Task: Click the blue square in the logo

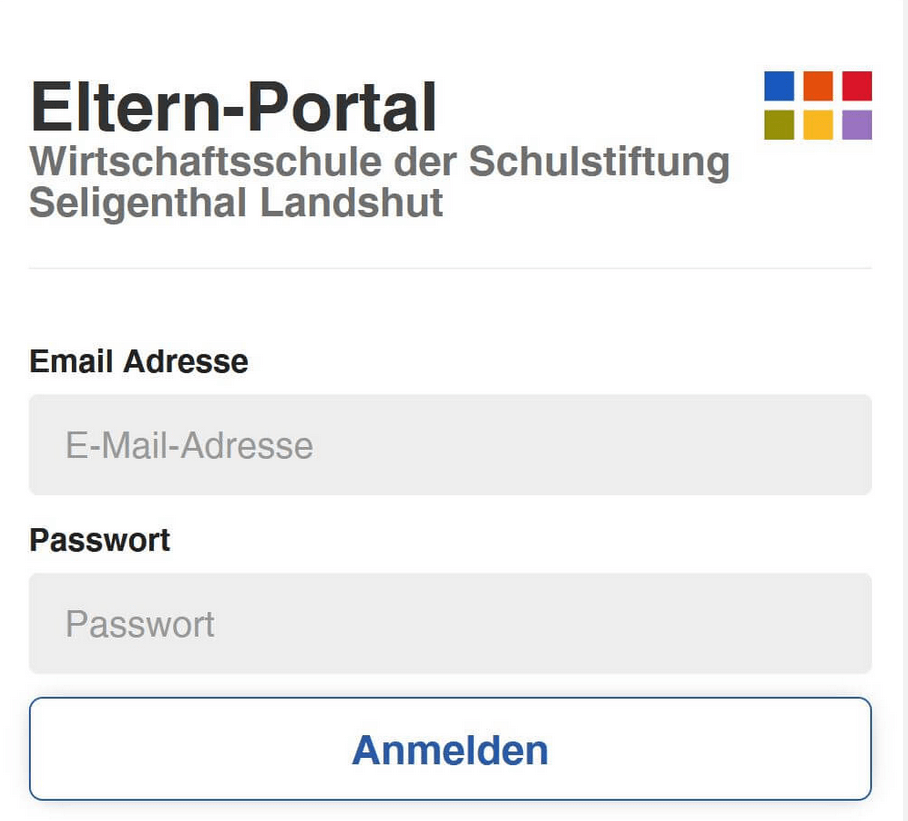Action: pos(779,86)
